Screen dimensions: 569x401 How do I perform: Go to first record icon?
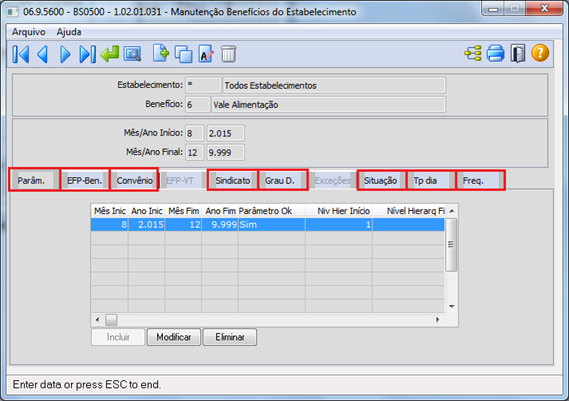point(21,54)
